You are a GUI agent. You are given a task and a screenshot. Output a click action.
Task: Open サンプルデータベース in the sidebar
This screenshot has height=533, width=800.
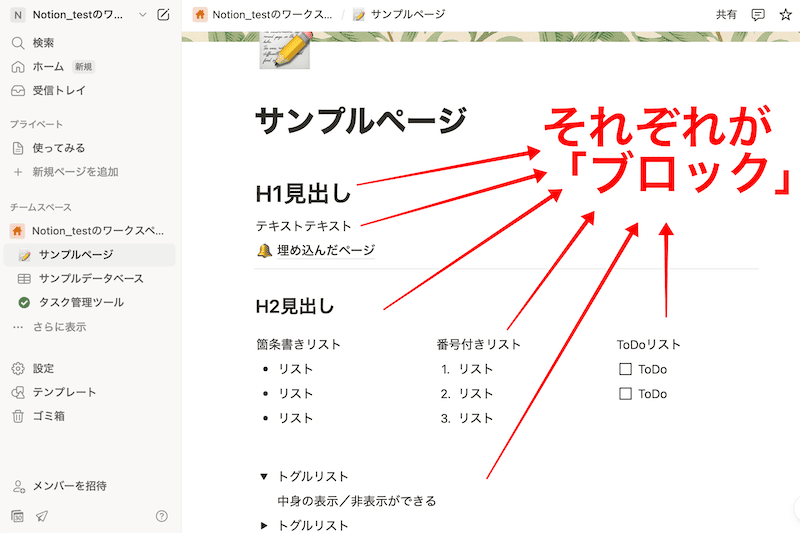[x=90, y=278]
